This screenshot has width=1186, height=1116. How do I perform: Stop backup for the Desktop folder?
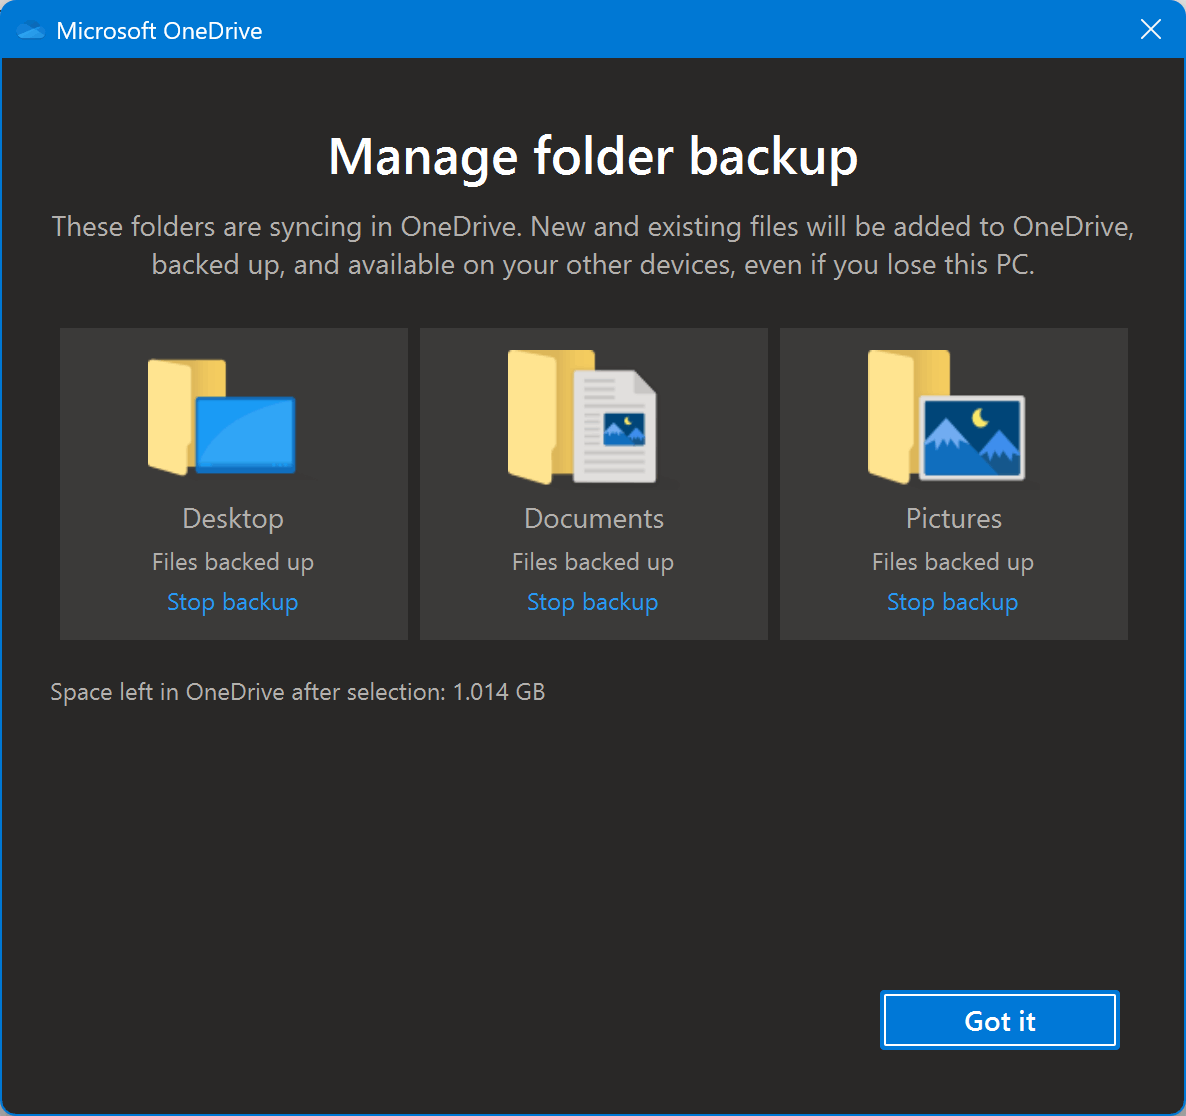point(233,601)
